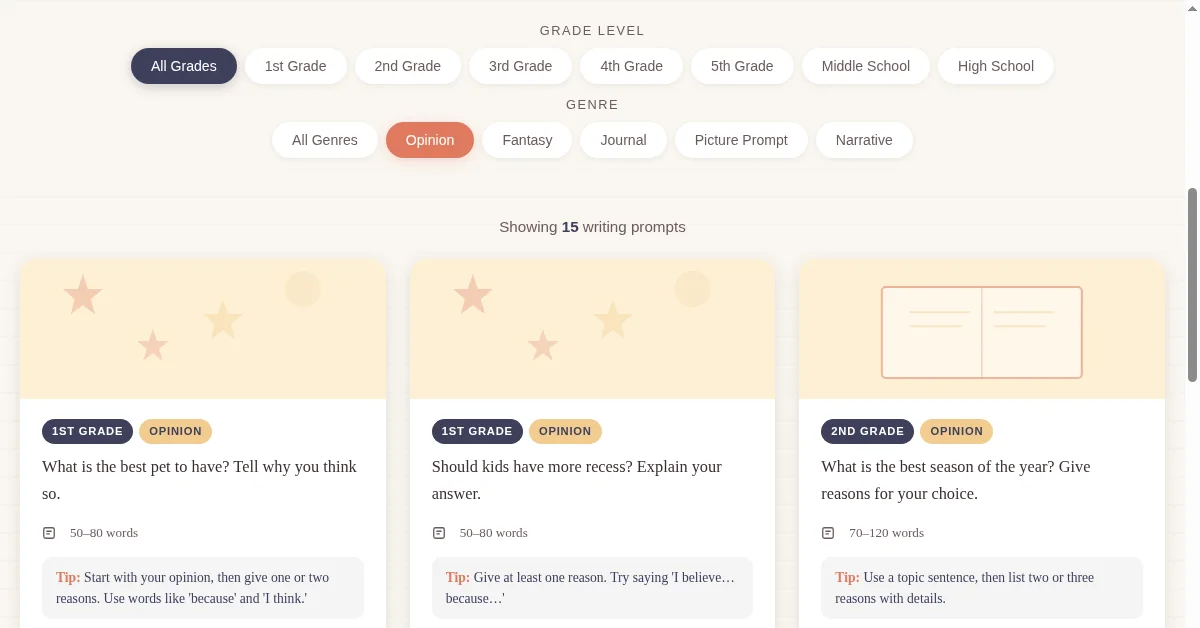Select the Picture Prompt genre

tap(741, 140)
